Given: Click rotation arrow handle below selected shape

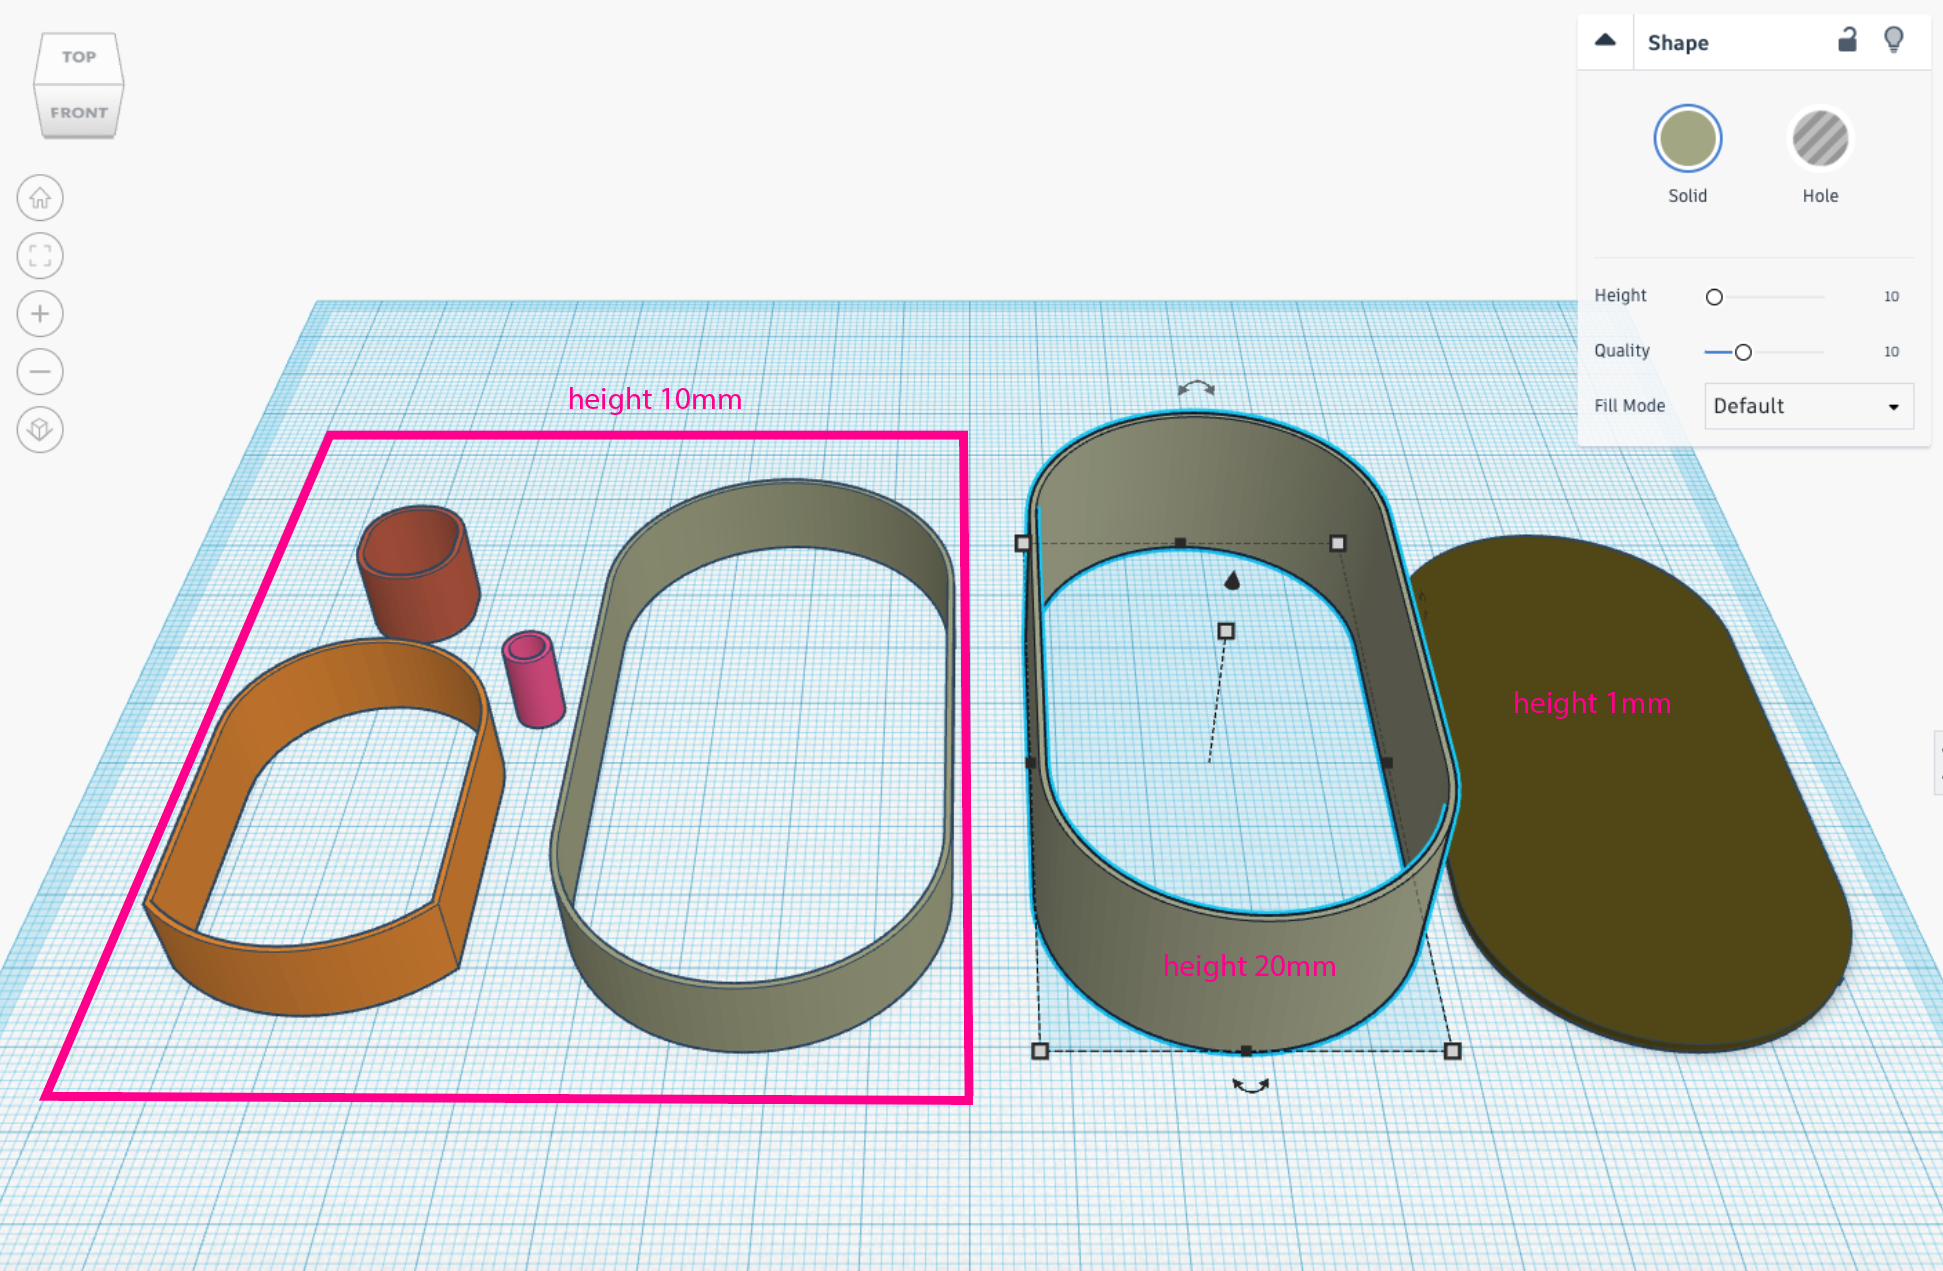Looking at the screenshot, I should pyautogui.click(x=1250, y=1086).
